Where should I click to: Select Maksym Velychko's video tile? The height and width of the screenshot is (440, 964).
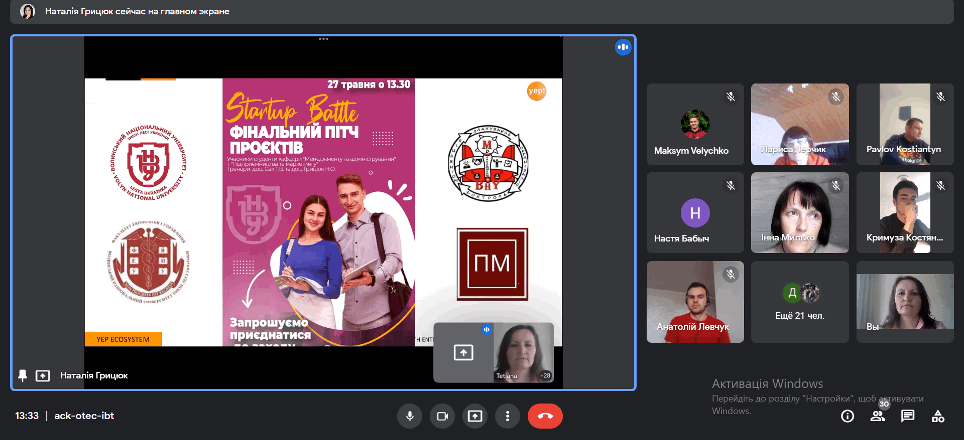point(695,124)
